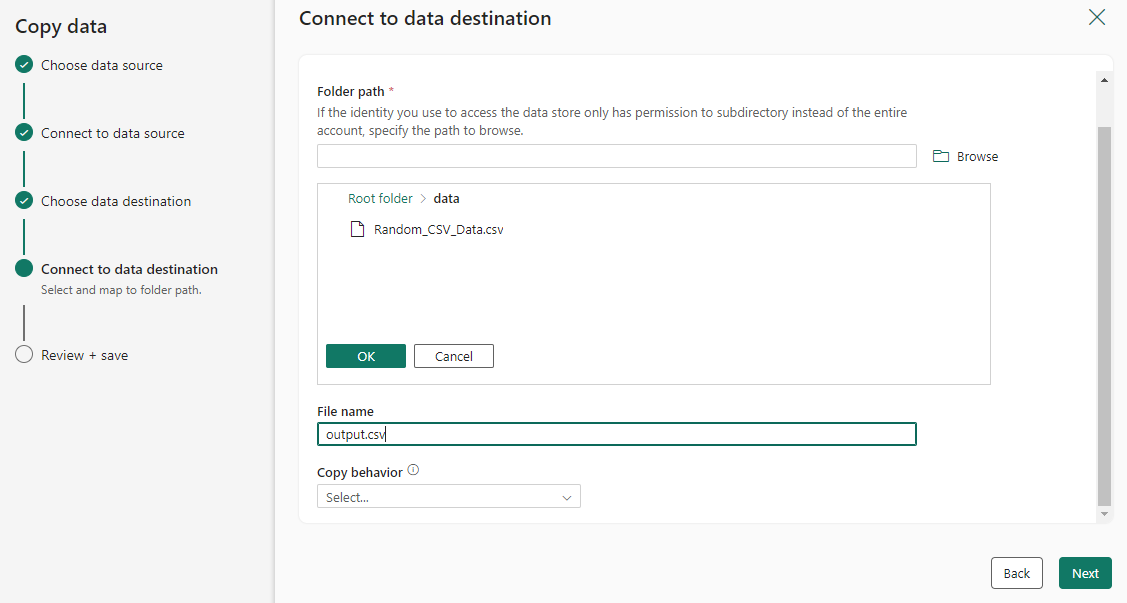Click OK in the folder browser

pyautogui.click(x=366, y=356)
